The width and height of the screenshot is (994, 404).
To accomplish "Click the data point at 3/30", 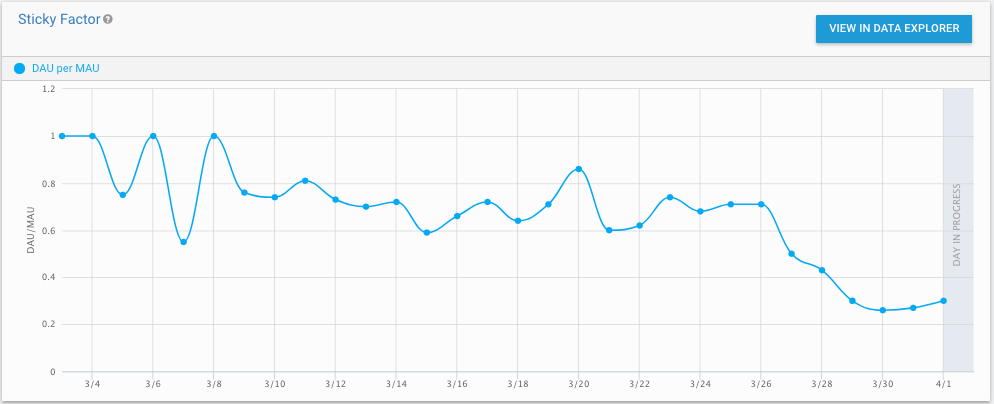I will tap(883, 310).
